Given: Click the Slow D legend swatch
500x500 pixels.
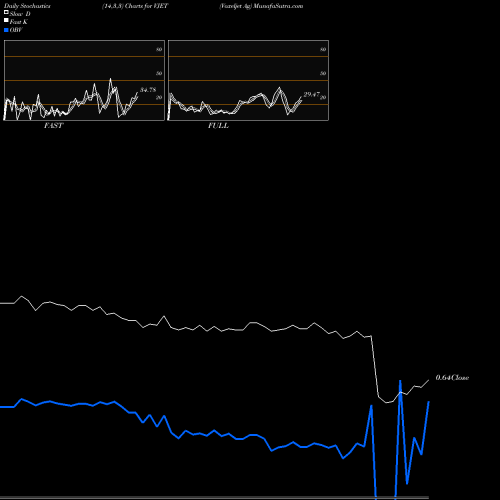Looking at the screenshot, I should click(6, 13).
